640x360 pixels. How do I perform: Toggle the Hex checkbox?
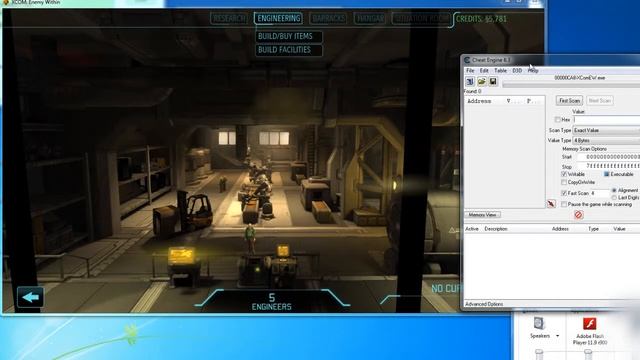558,120
